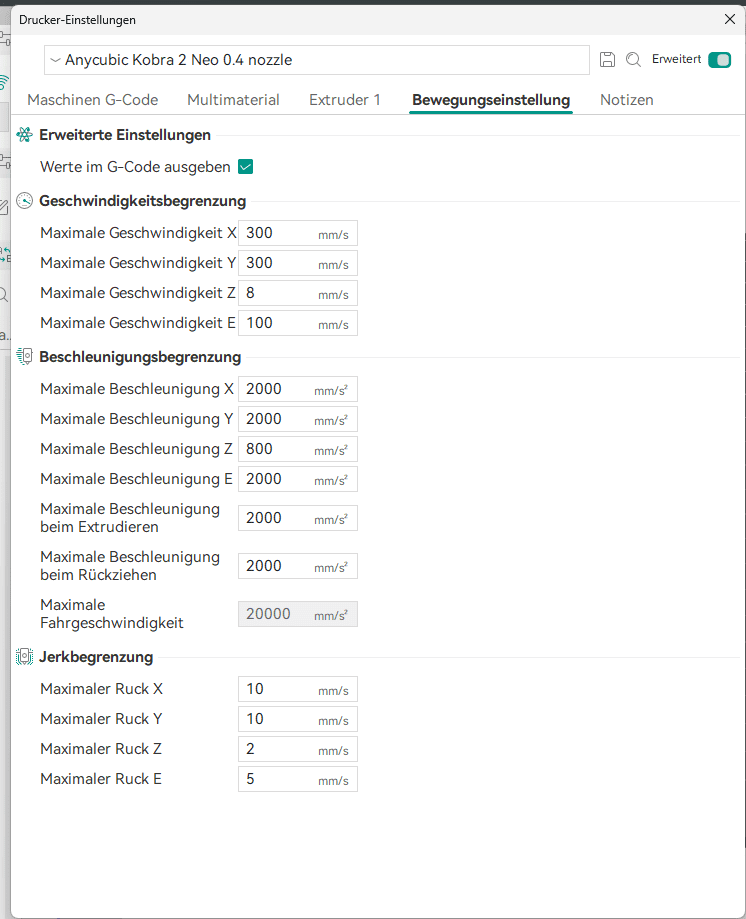This screenshot has width=746, height=919.
Task: Click the search magnifier icon beside preset
Action: click(x=633, y=60)
